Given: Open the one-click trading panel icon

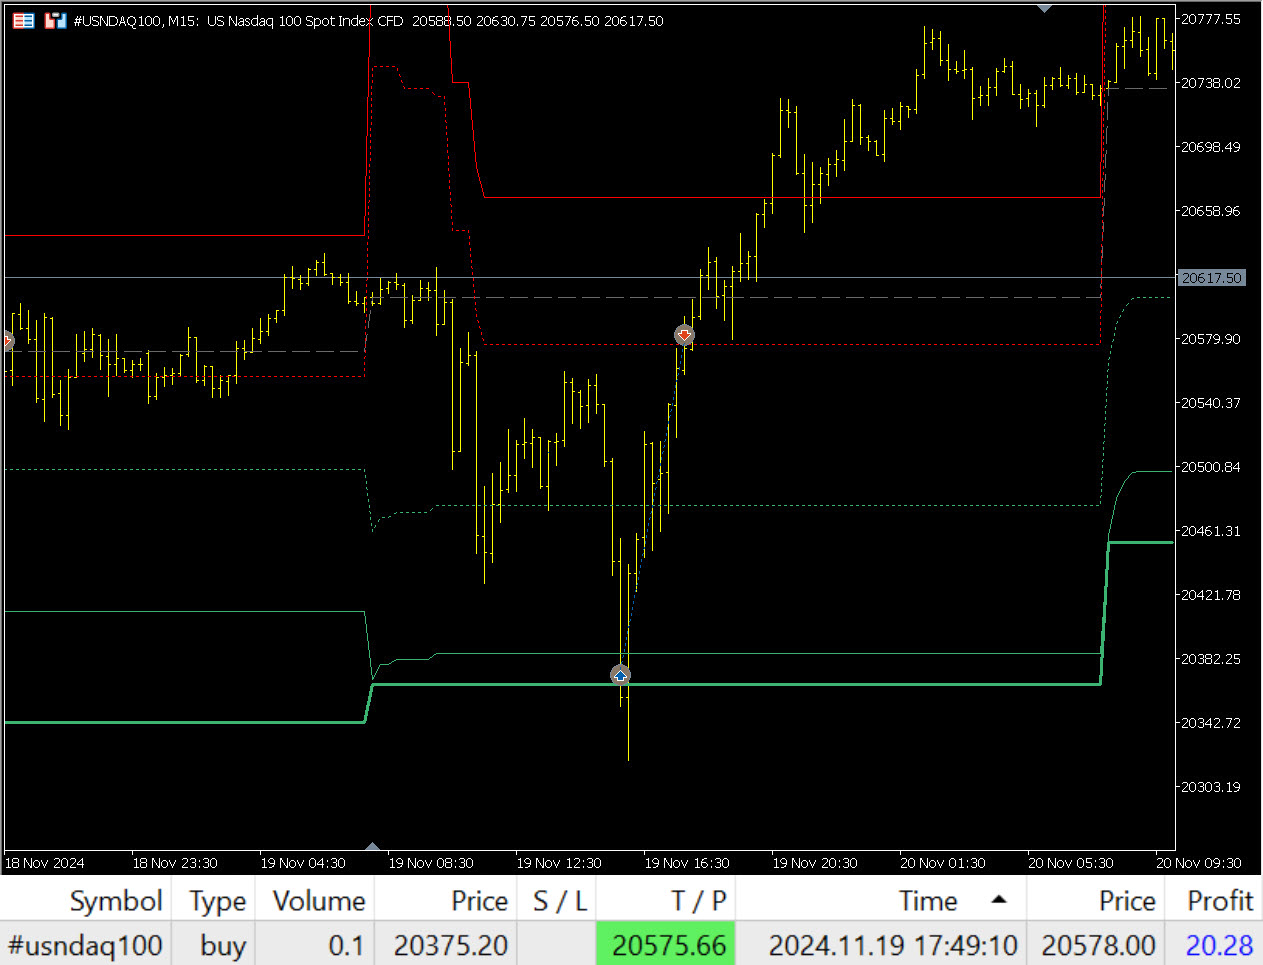Looking at the screenshot, I should point(24,20).
